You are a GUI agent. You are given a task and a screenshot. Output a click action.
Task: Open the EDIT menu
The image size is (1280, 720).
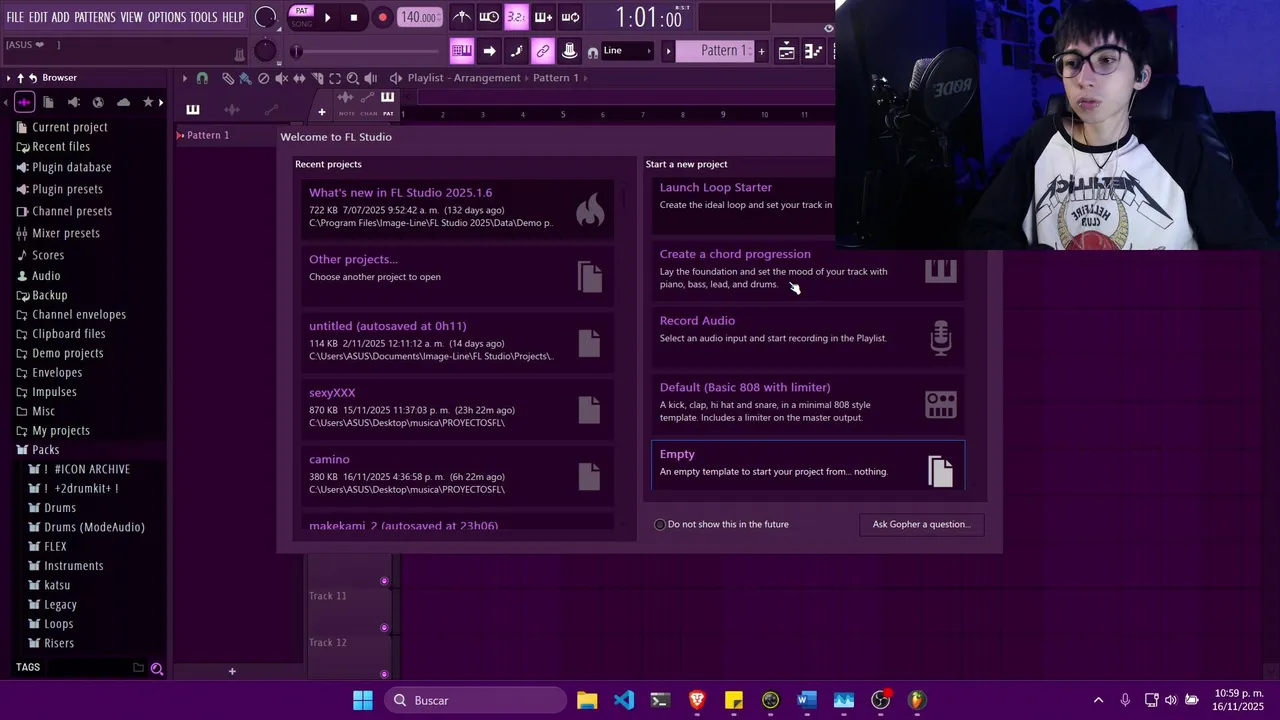click(x=38, y=17)
